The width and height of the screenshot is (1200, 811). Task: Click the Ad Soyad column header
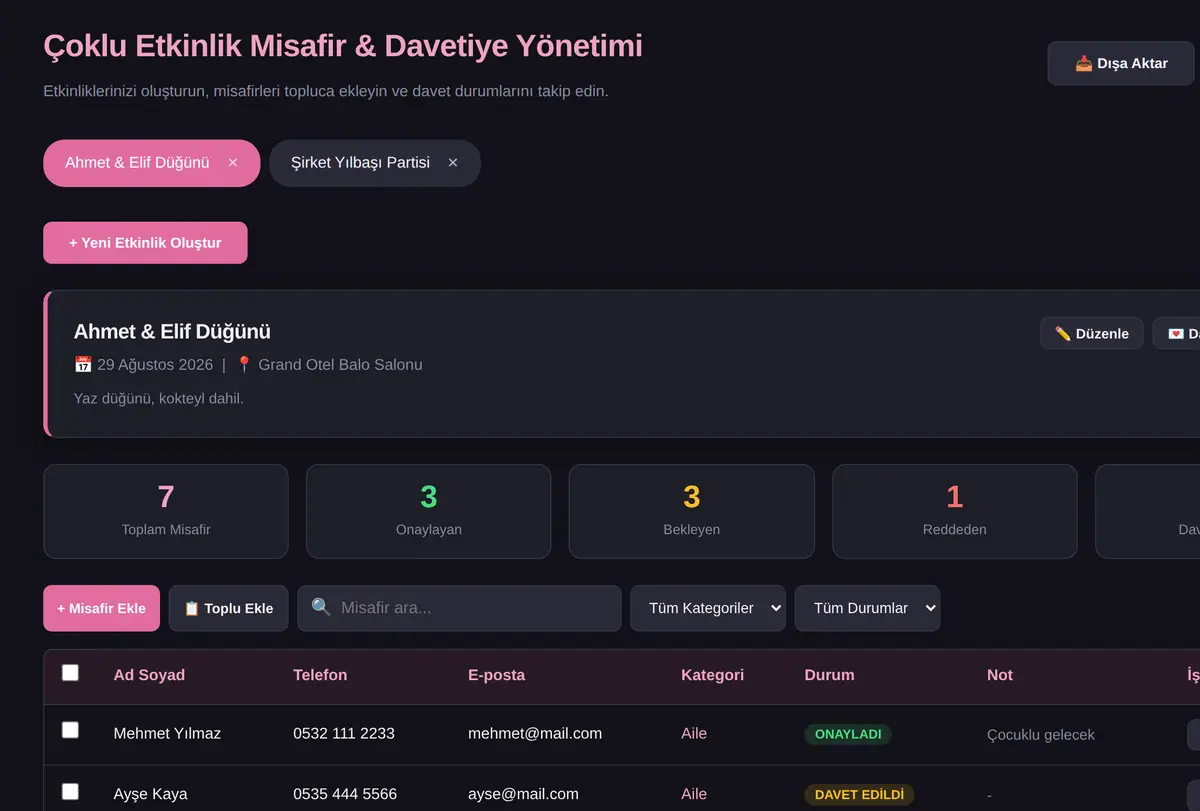[x=149, y=675]
